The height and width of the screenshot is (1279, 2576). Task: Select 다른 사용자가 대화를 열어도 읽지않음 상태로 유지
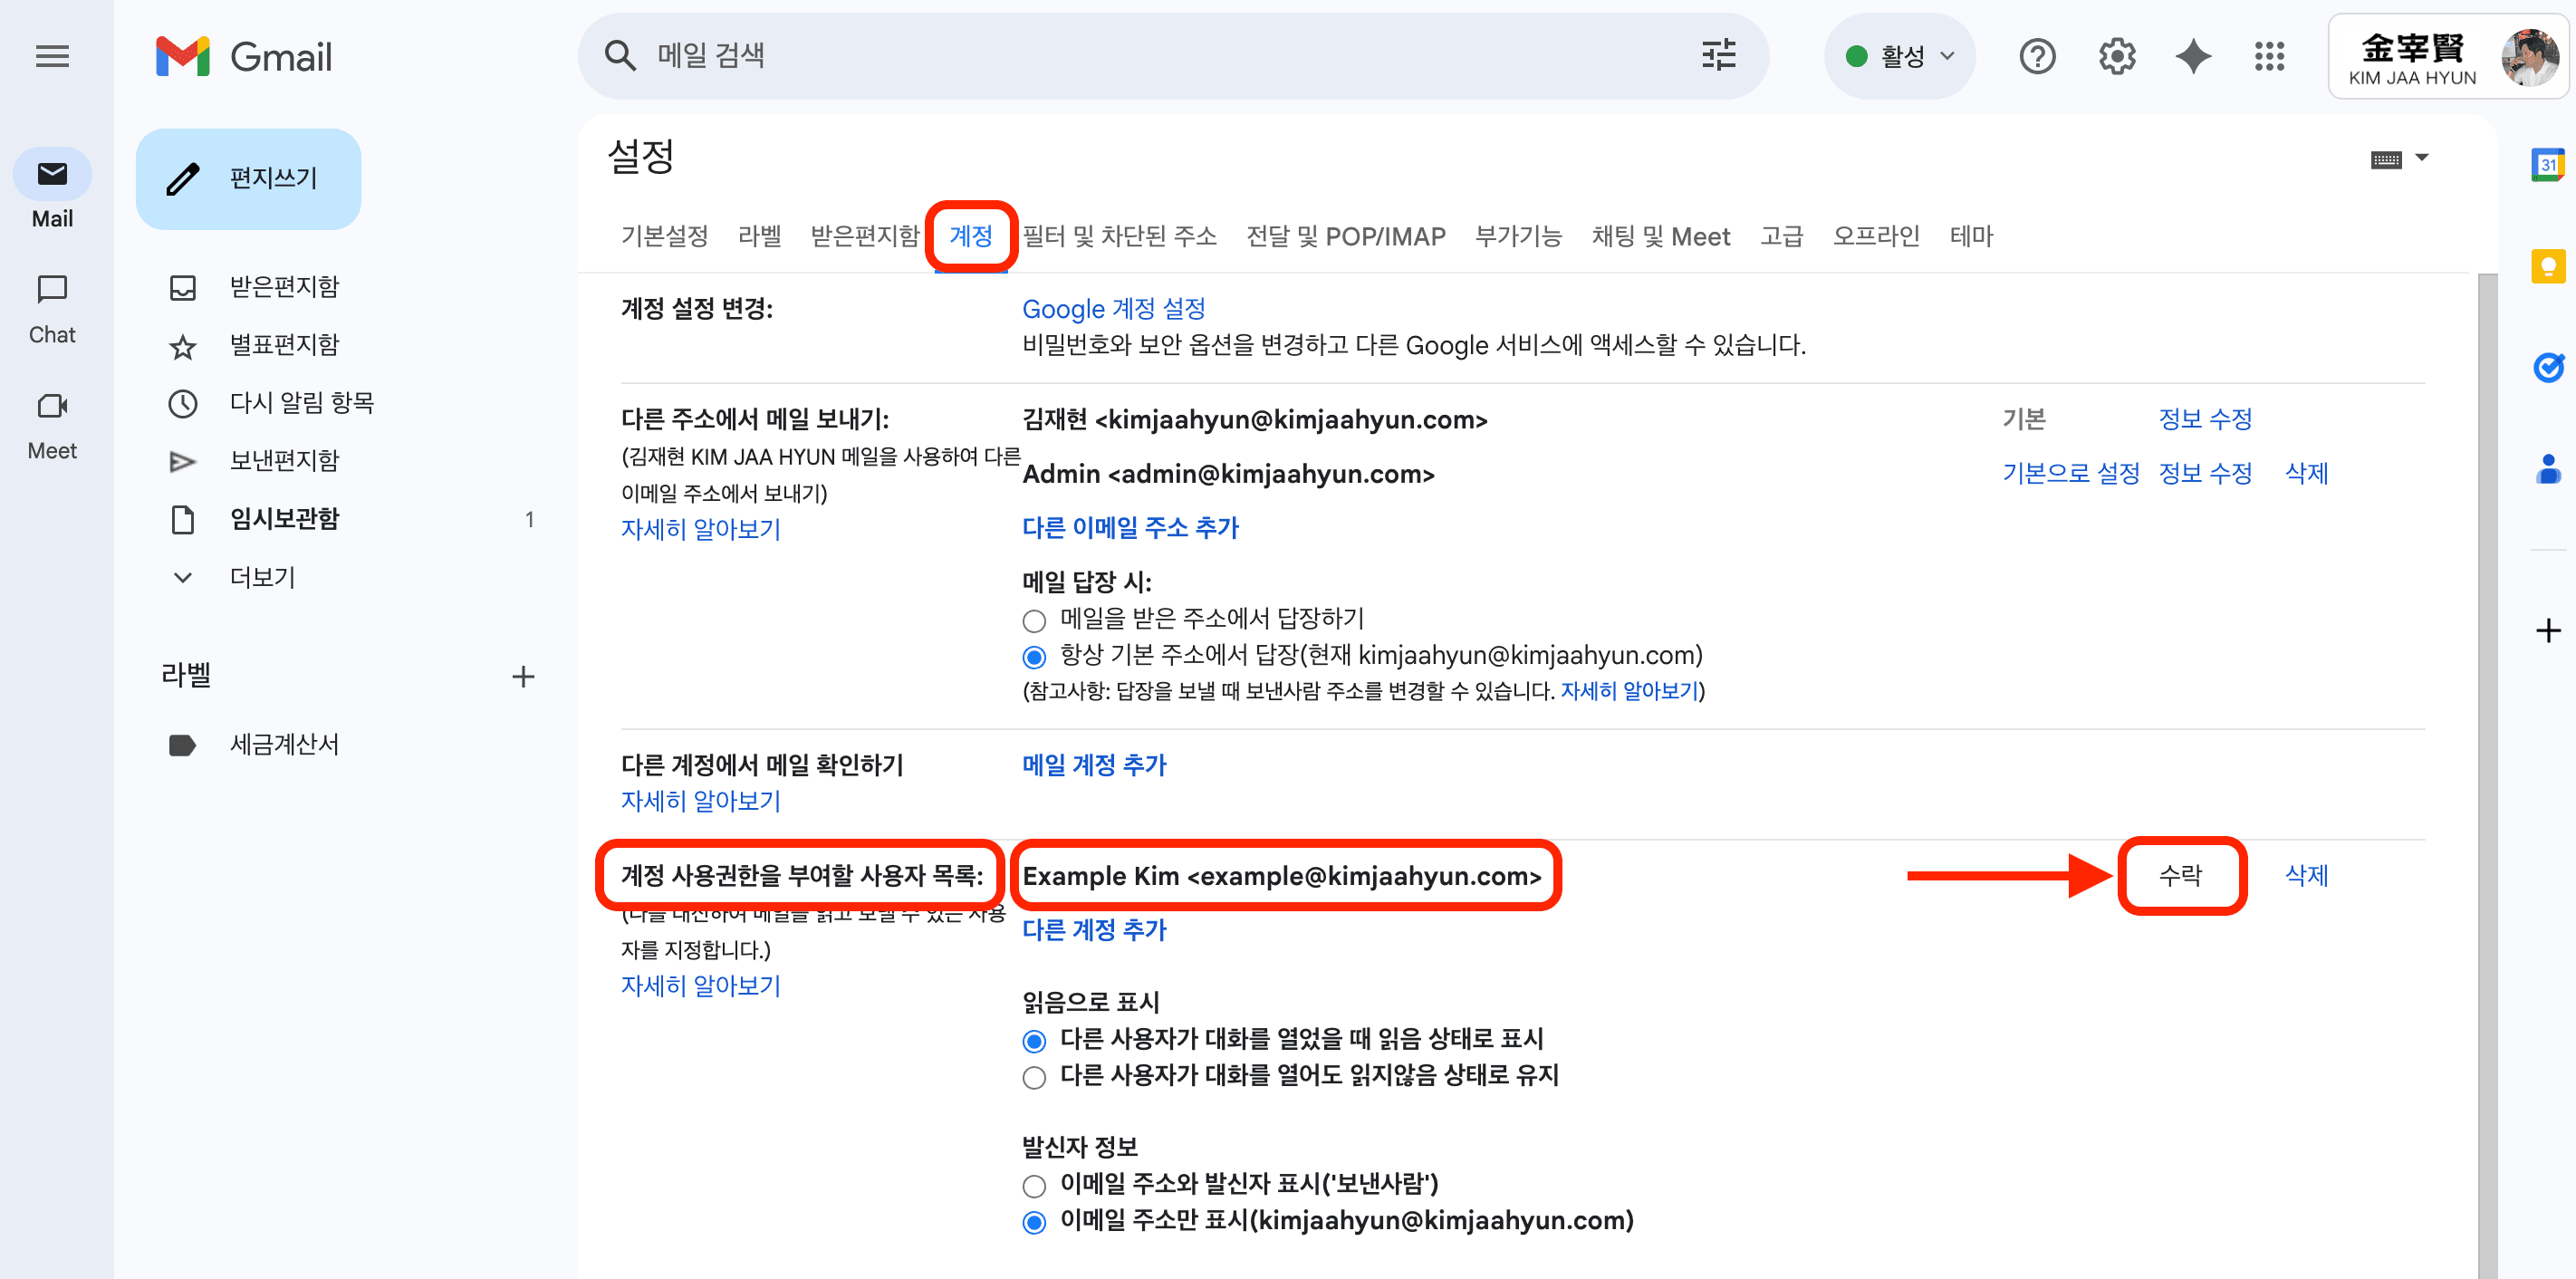pyautogui.click(x=1034, y=1077)
